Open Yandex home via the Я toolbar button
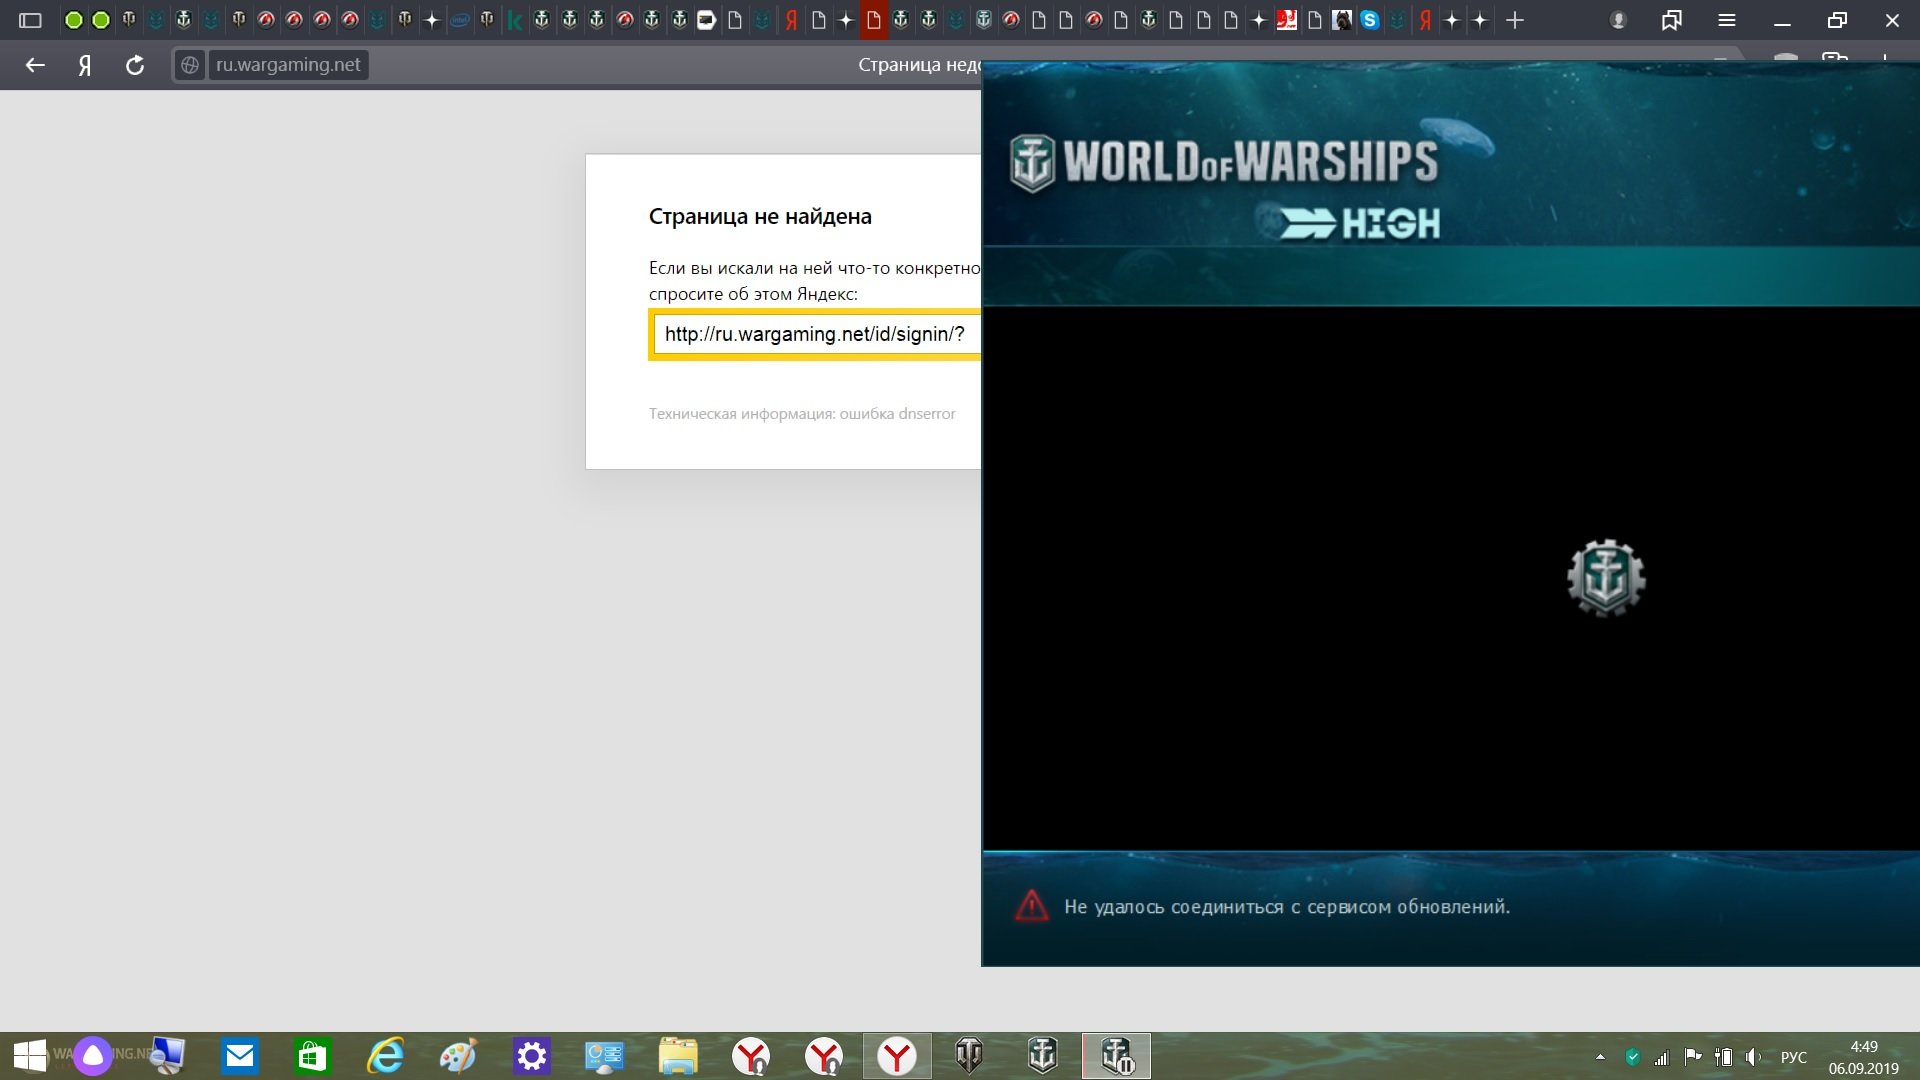 point(85,65)
